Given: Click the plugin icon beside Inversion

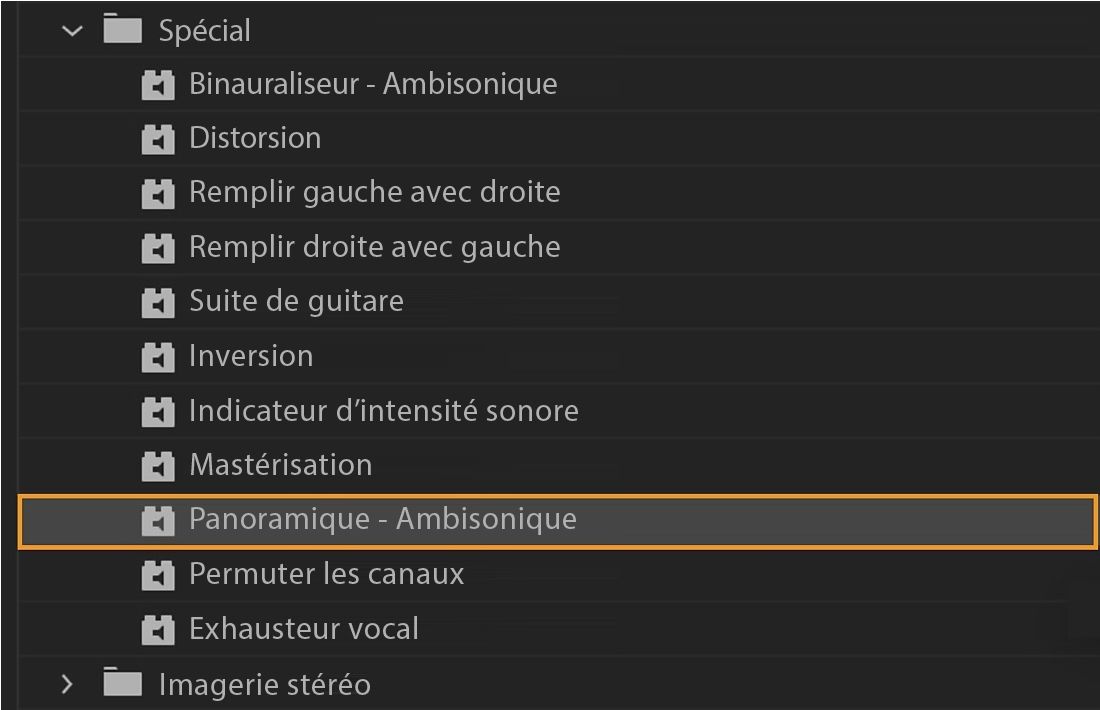Looking at the screenshot, I should coord(158,355).
